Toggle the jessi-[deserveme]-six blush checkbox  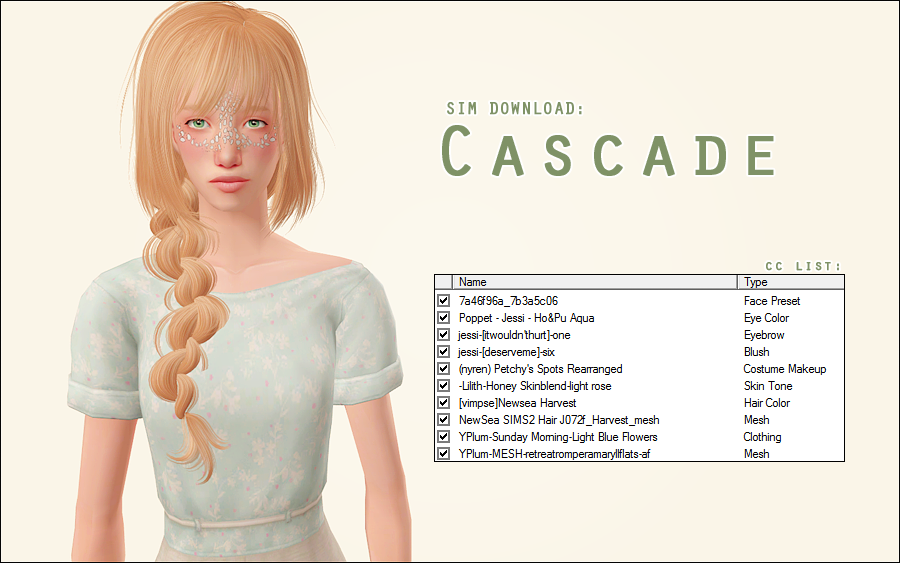coord(443,352)
